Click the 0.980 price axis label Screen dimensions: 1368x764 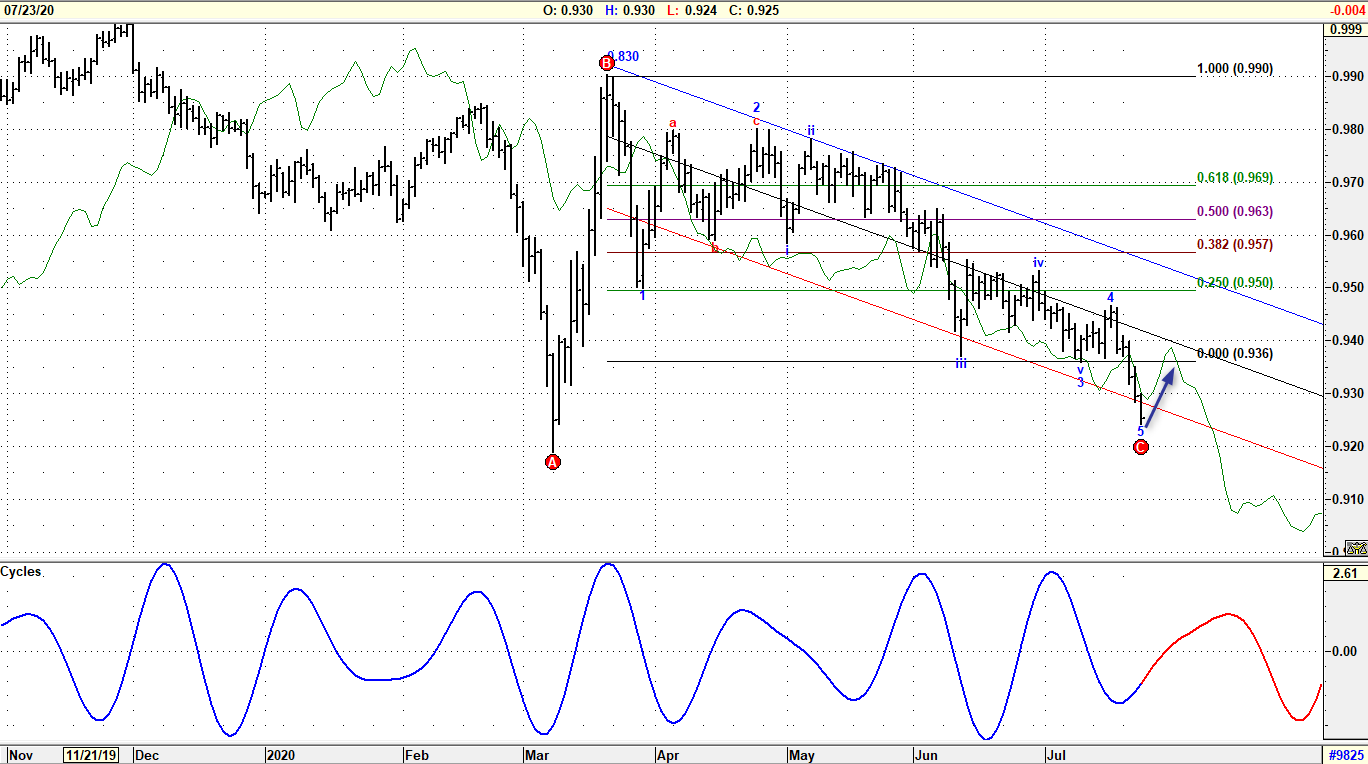[x=1347, y=130]
